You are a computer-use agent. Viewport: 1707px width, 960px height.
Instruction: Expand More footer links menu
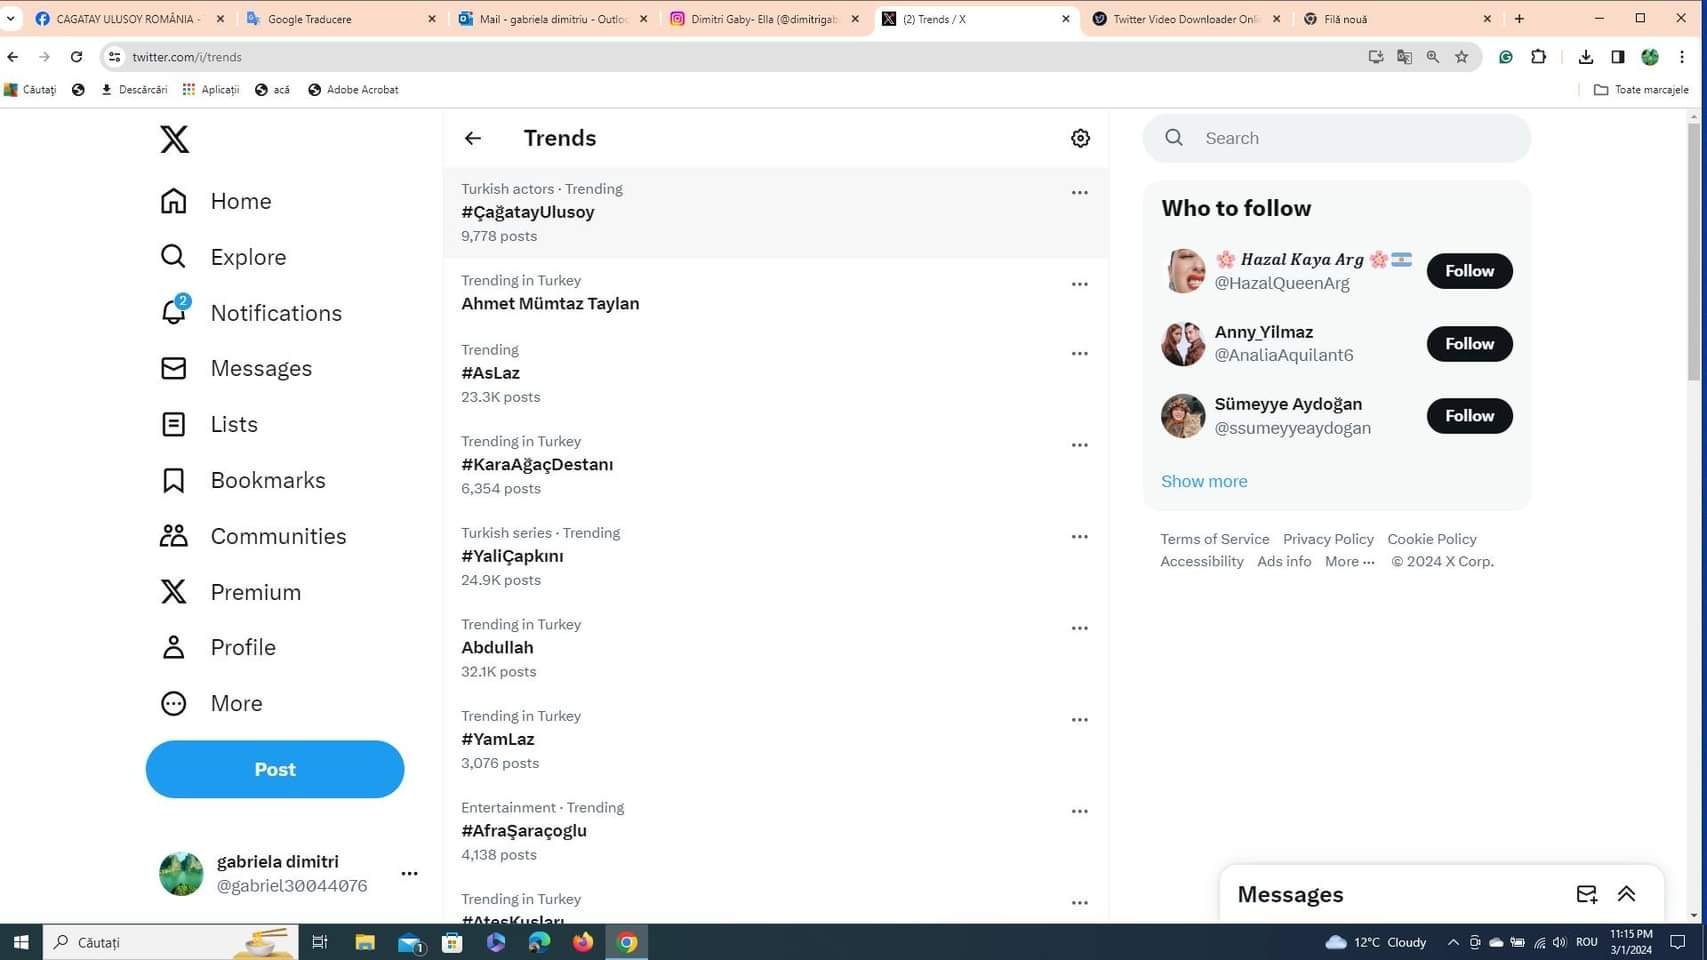point(1349,562)
